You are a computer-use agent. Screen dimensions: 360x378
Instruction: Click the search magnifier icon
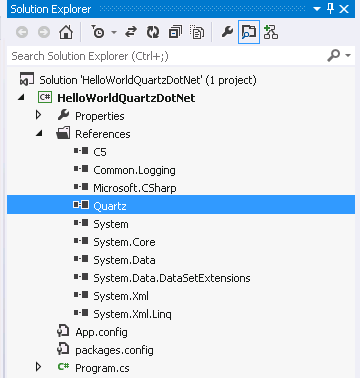[x=334, y=56]
